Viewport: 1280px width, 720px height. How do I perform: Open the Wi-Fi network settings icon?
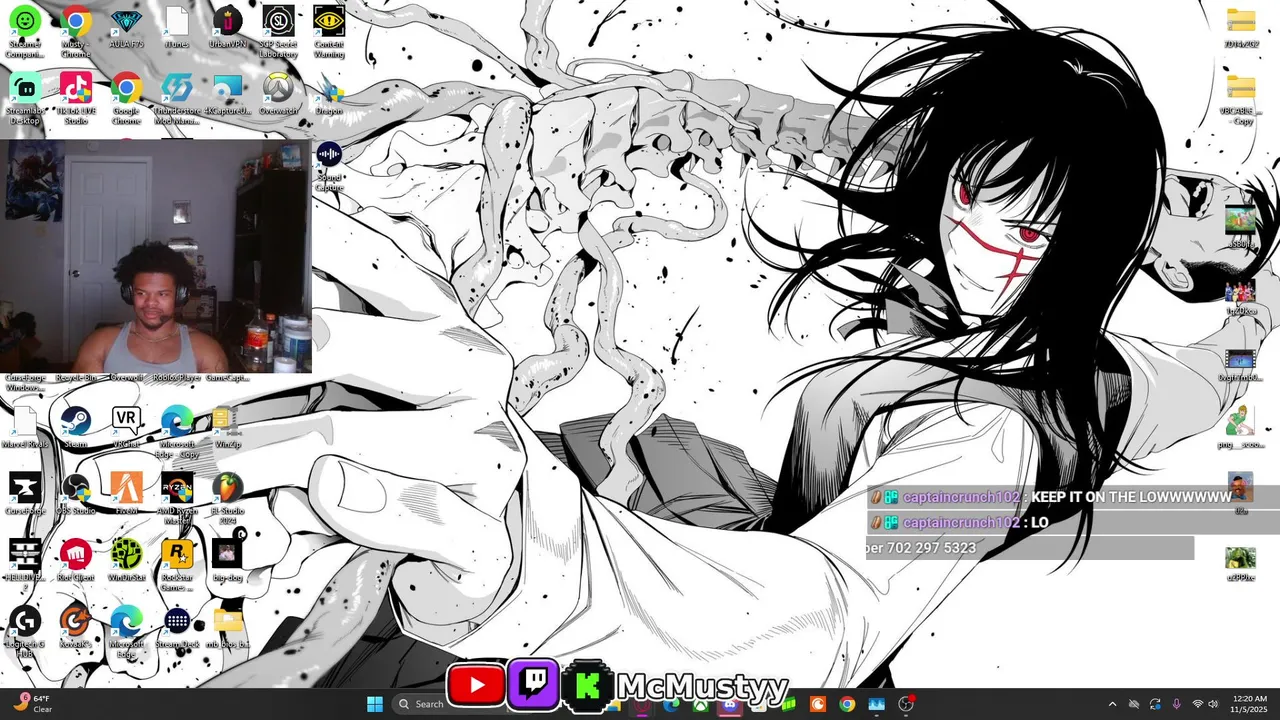coord(1198,704)
